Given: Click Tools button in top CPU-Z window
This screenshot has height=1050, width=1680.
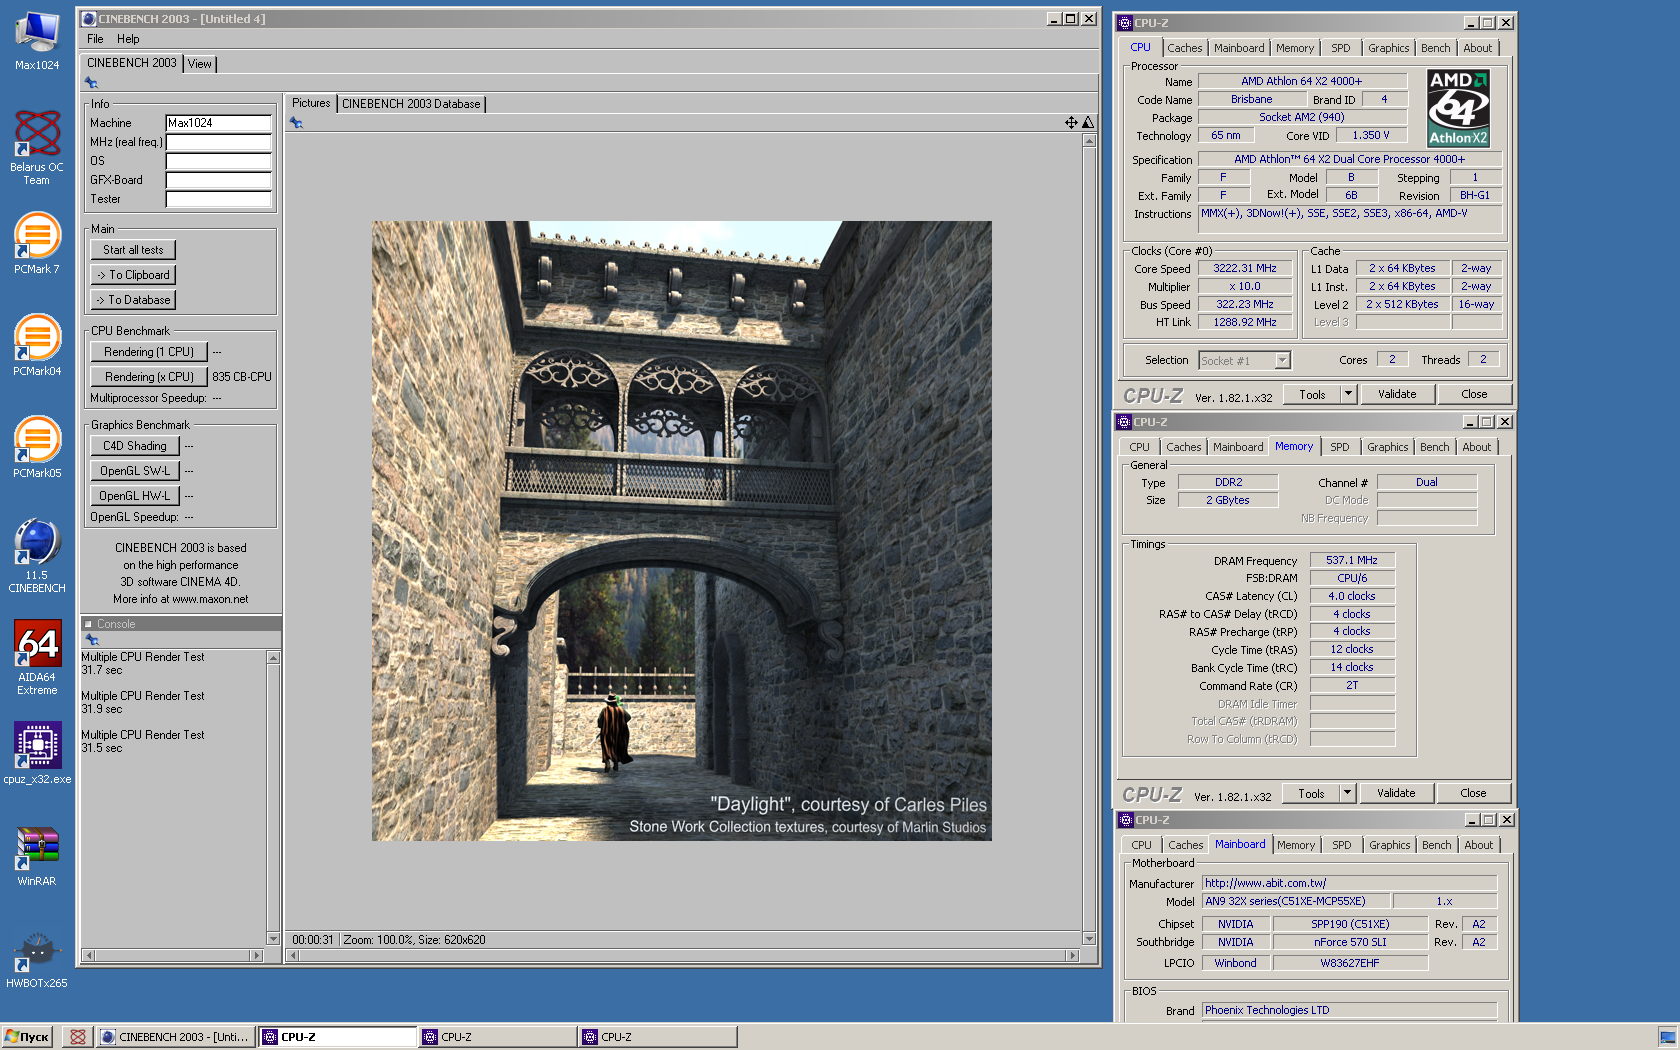Looking at the screenshot, I should 1312,394.
